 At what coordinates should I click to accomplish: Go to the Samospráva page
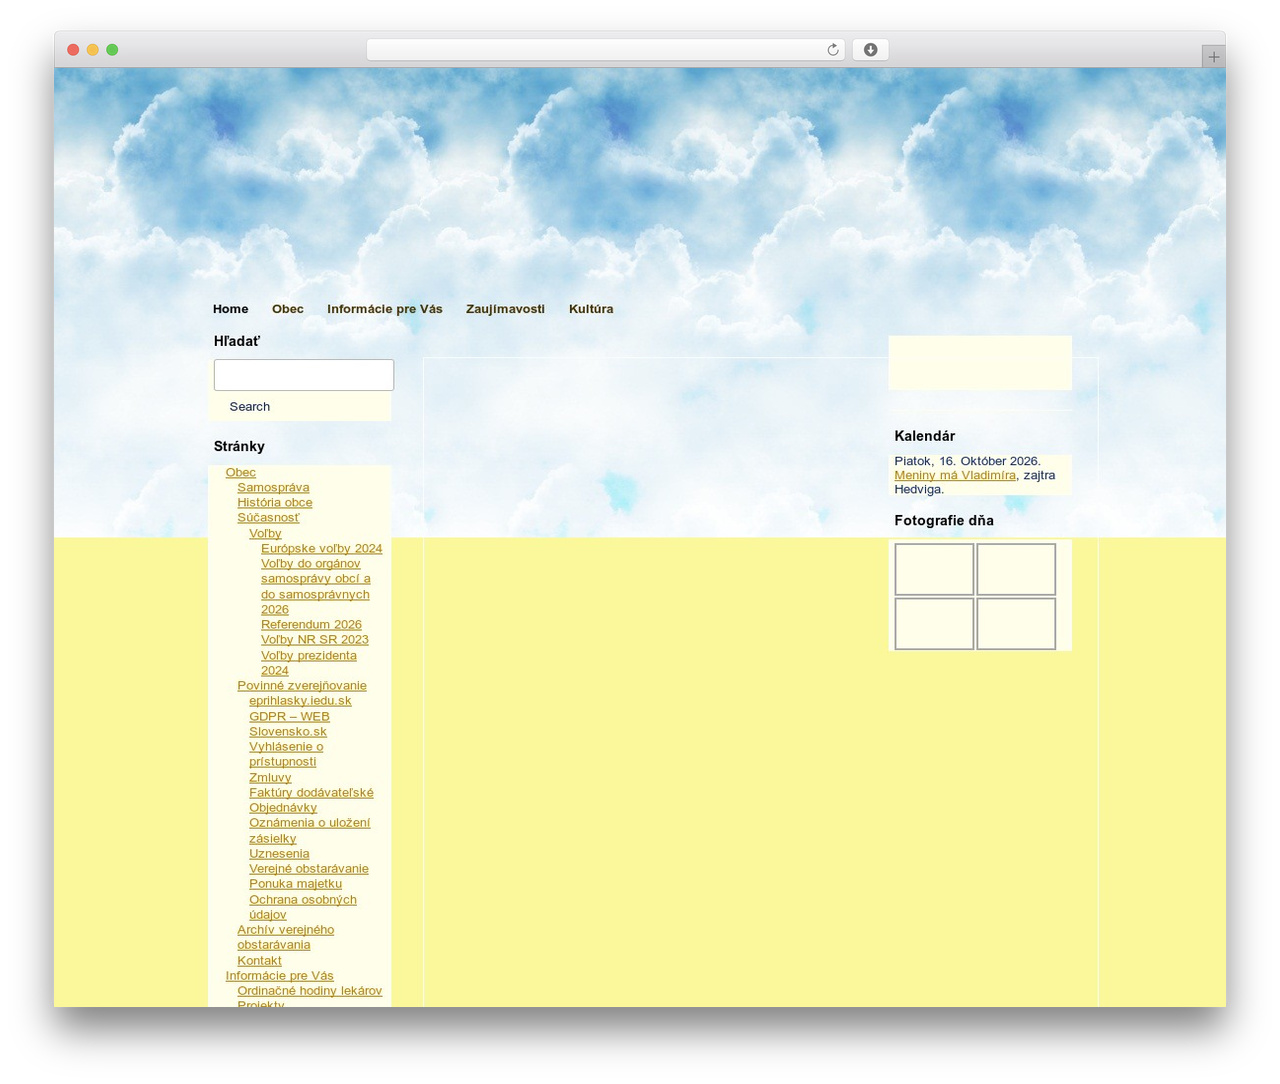pyautogui.click(x=273, y=487)
